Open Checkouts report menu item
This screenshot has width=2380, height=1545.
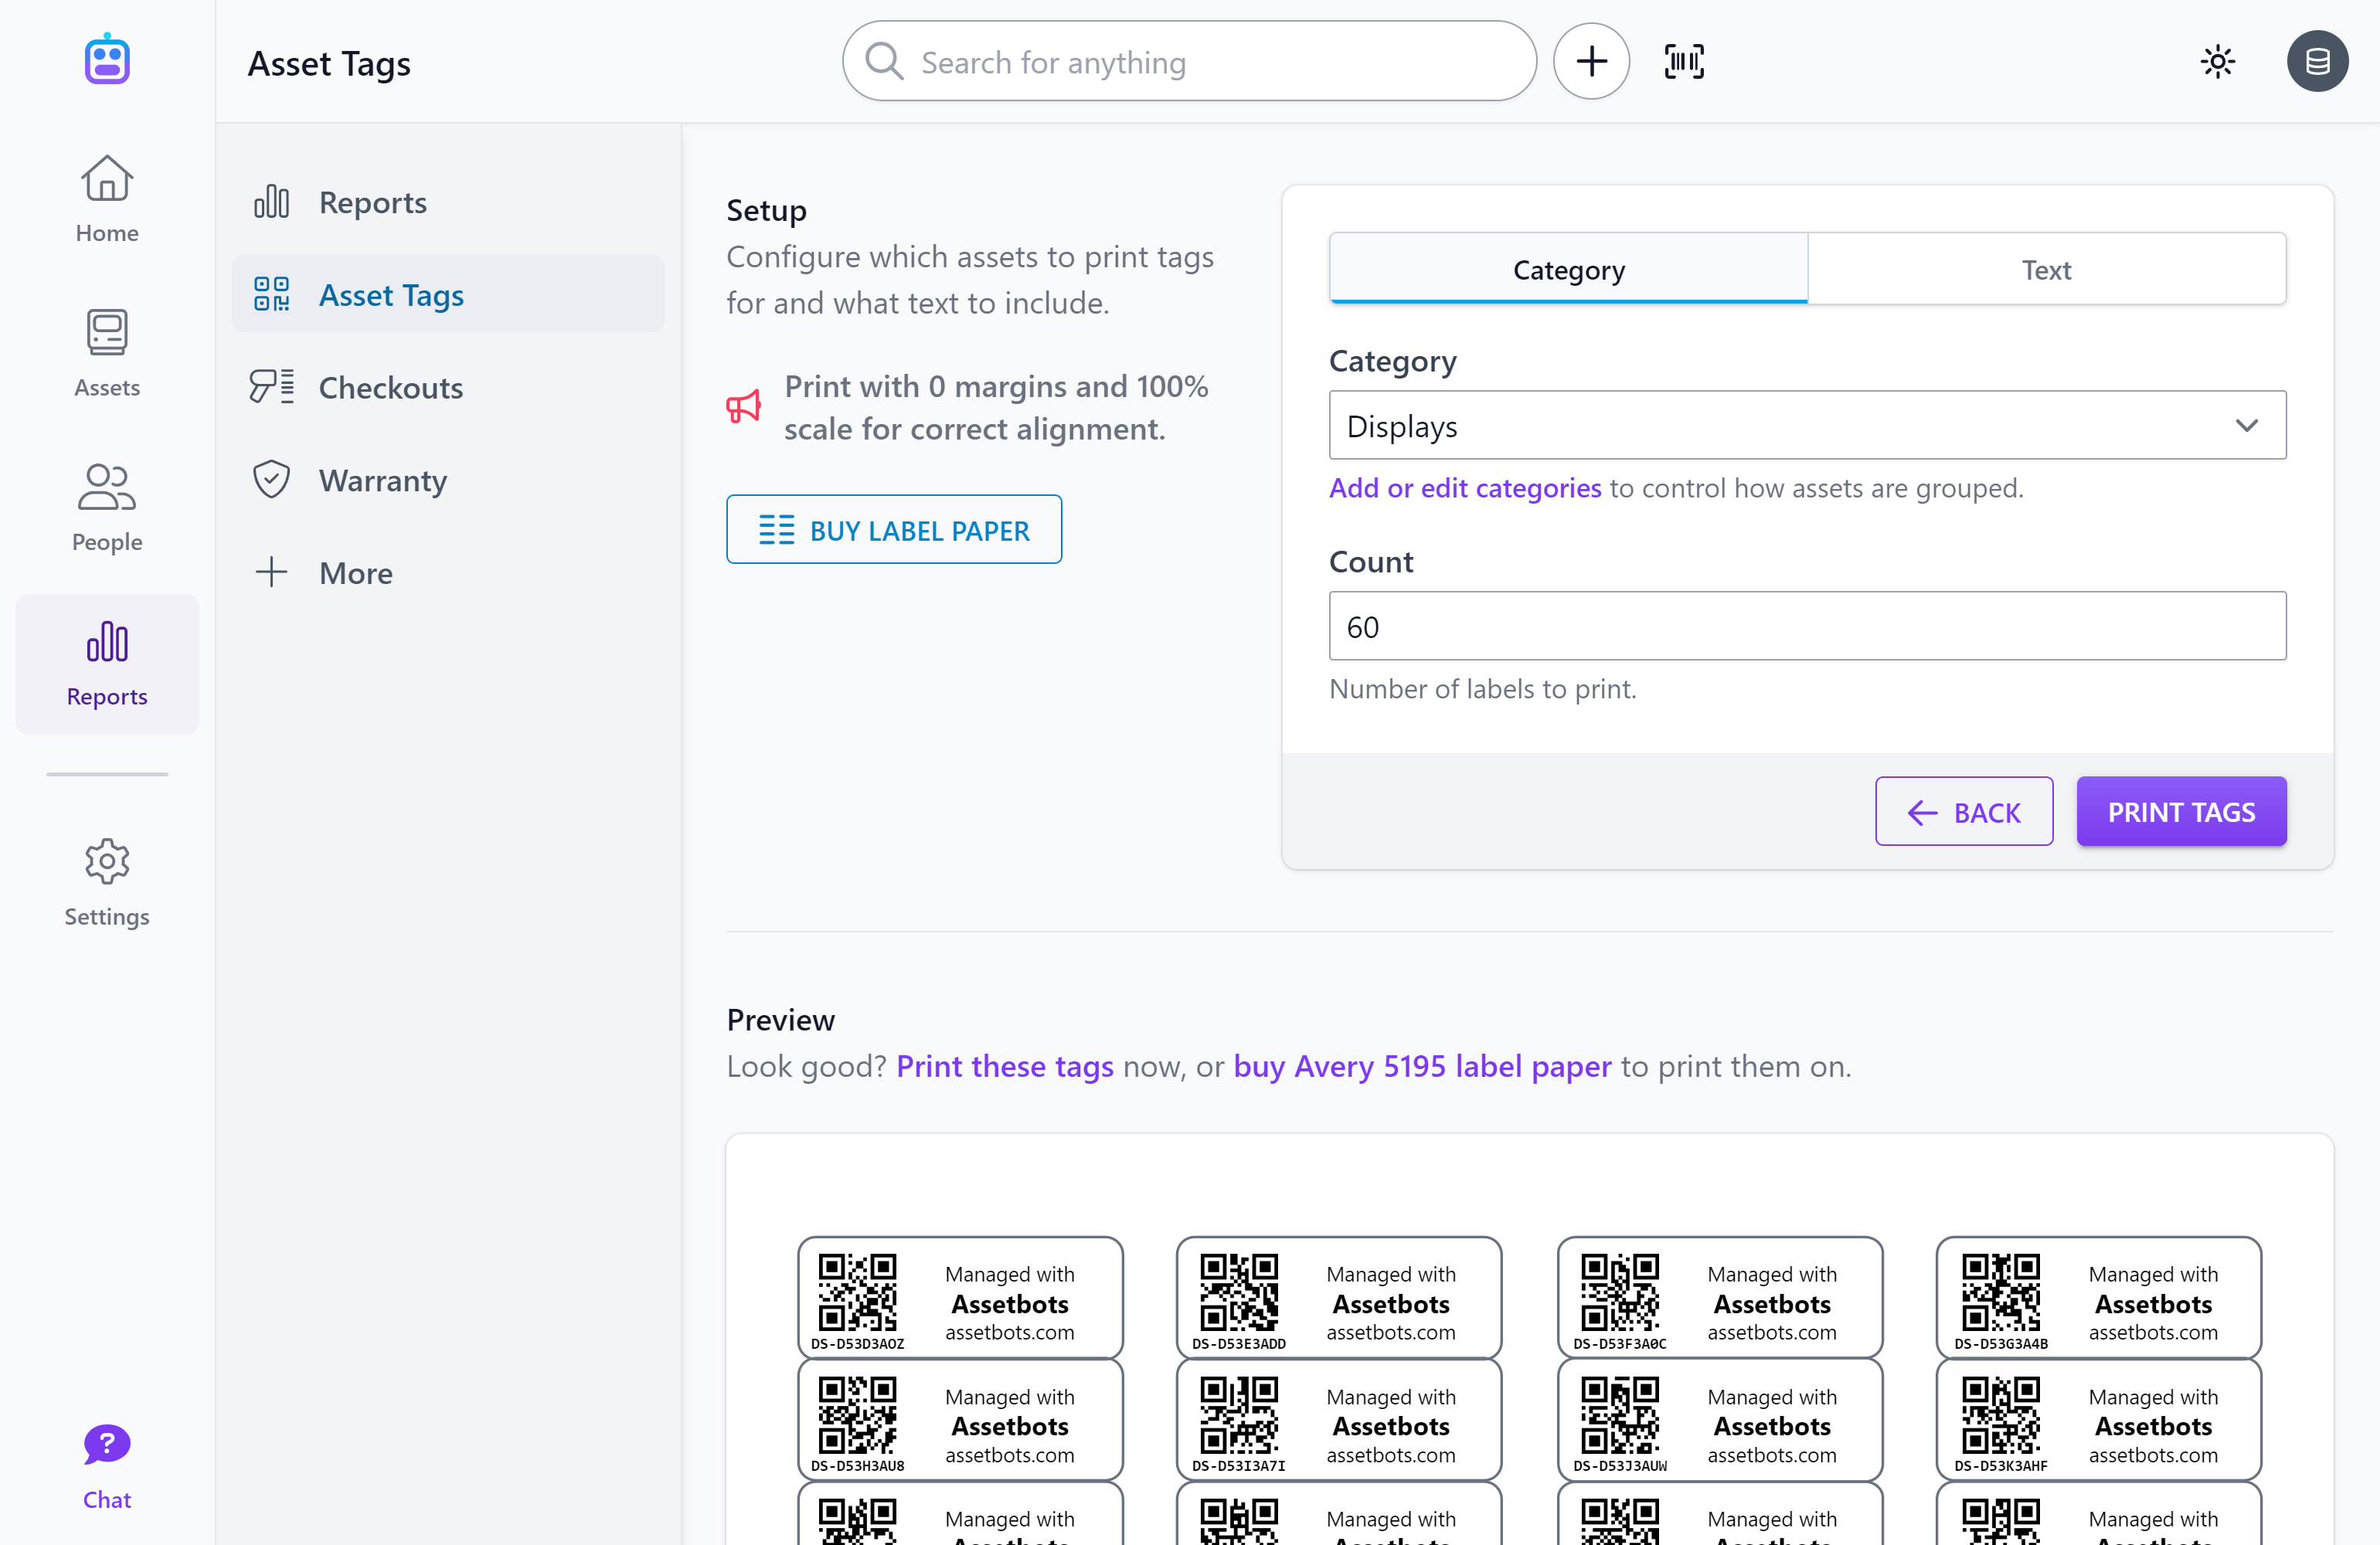point(448,387)
